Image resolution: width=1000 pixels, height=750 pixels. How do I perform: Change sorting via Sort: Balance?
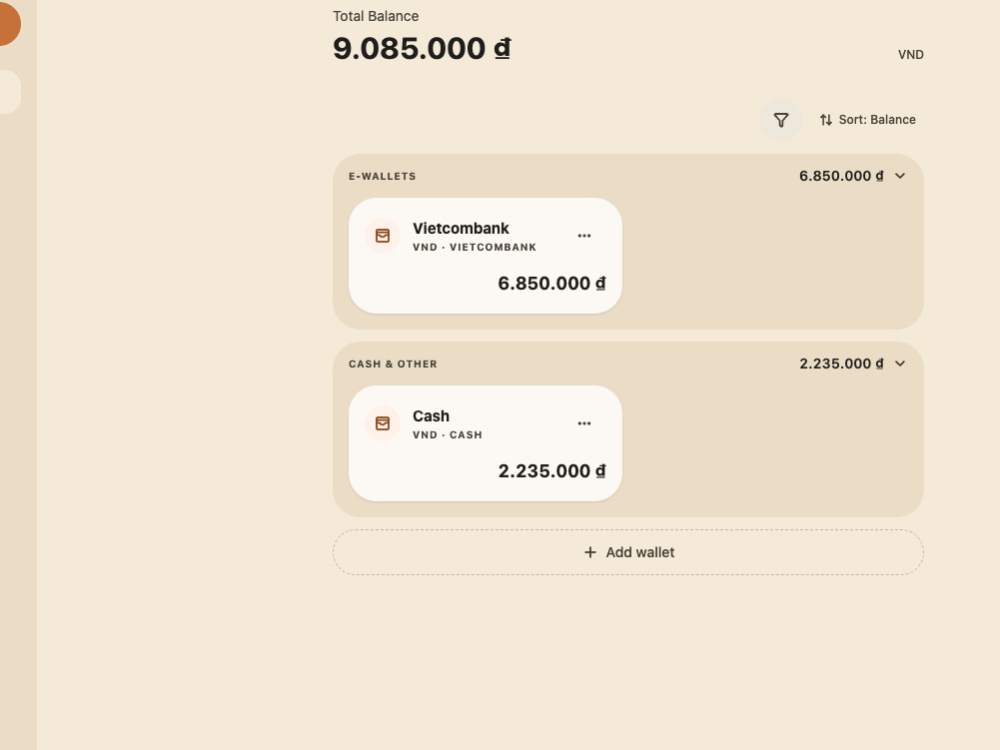click(x=867, y=120)
